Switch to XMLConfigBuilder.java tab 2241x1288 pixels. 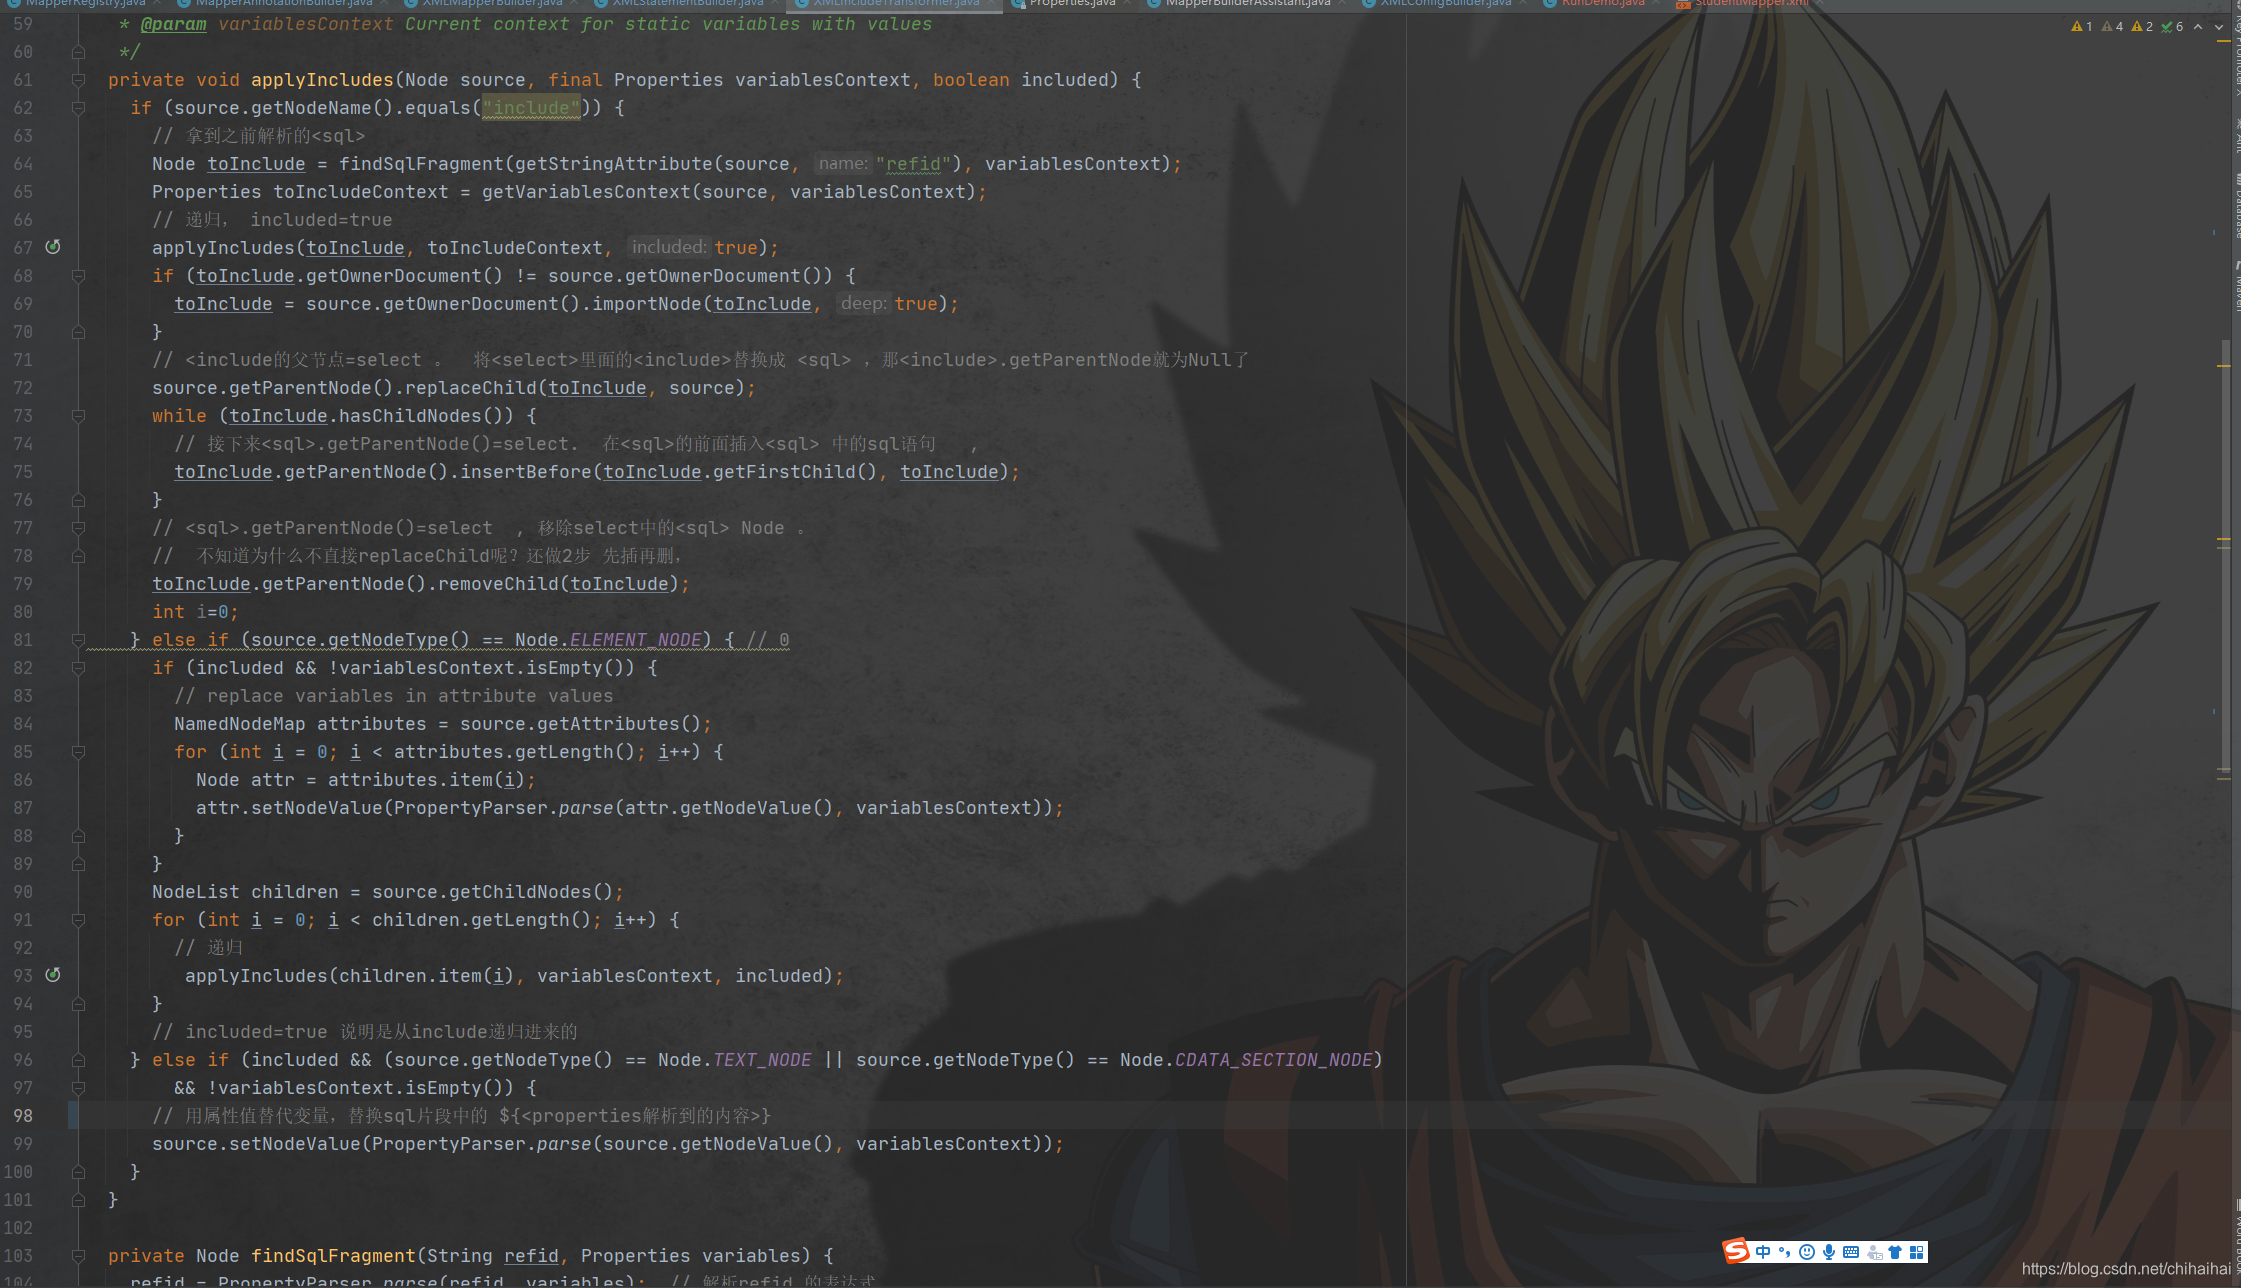pyautogui.click(x=1444, y=4)
